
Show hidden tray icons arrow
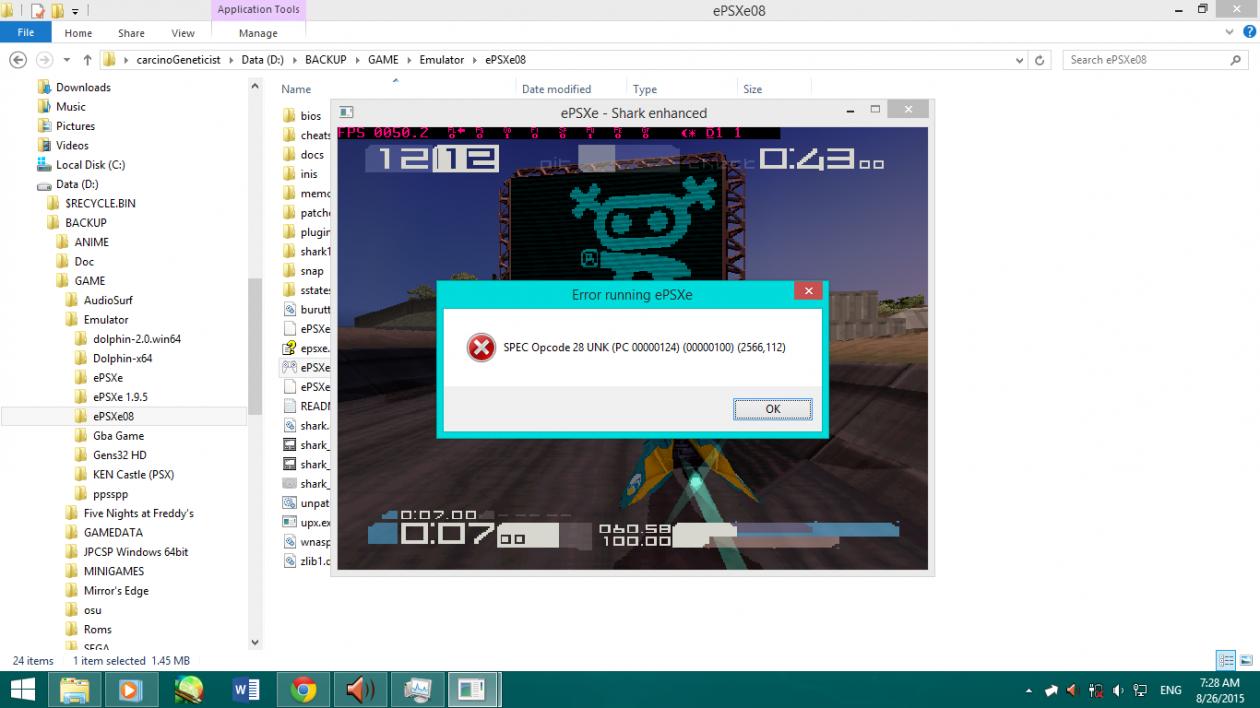[x=1029, y=691]
